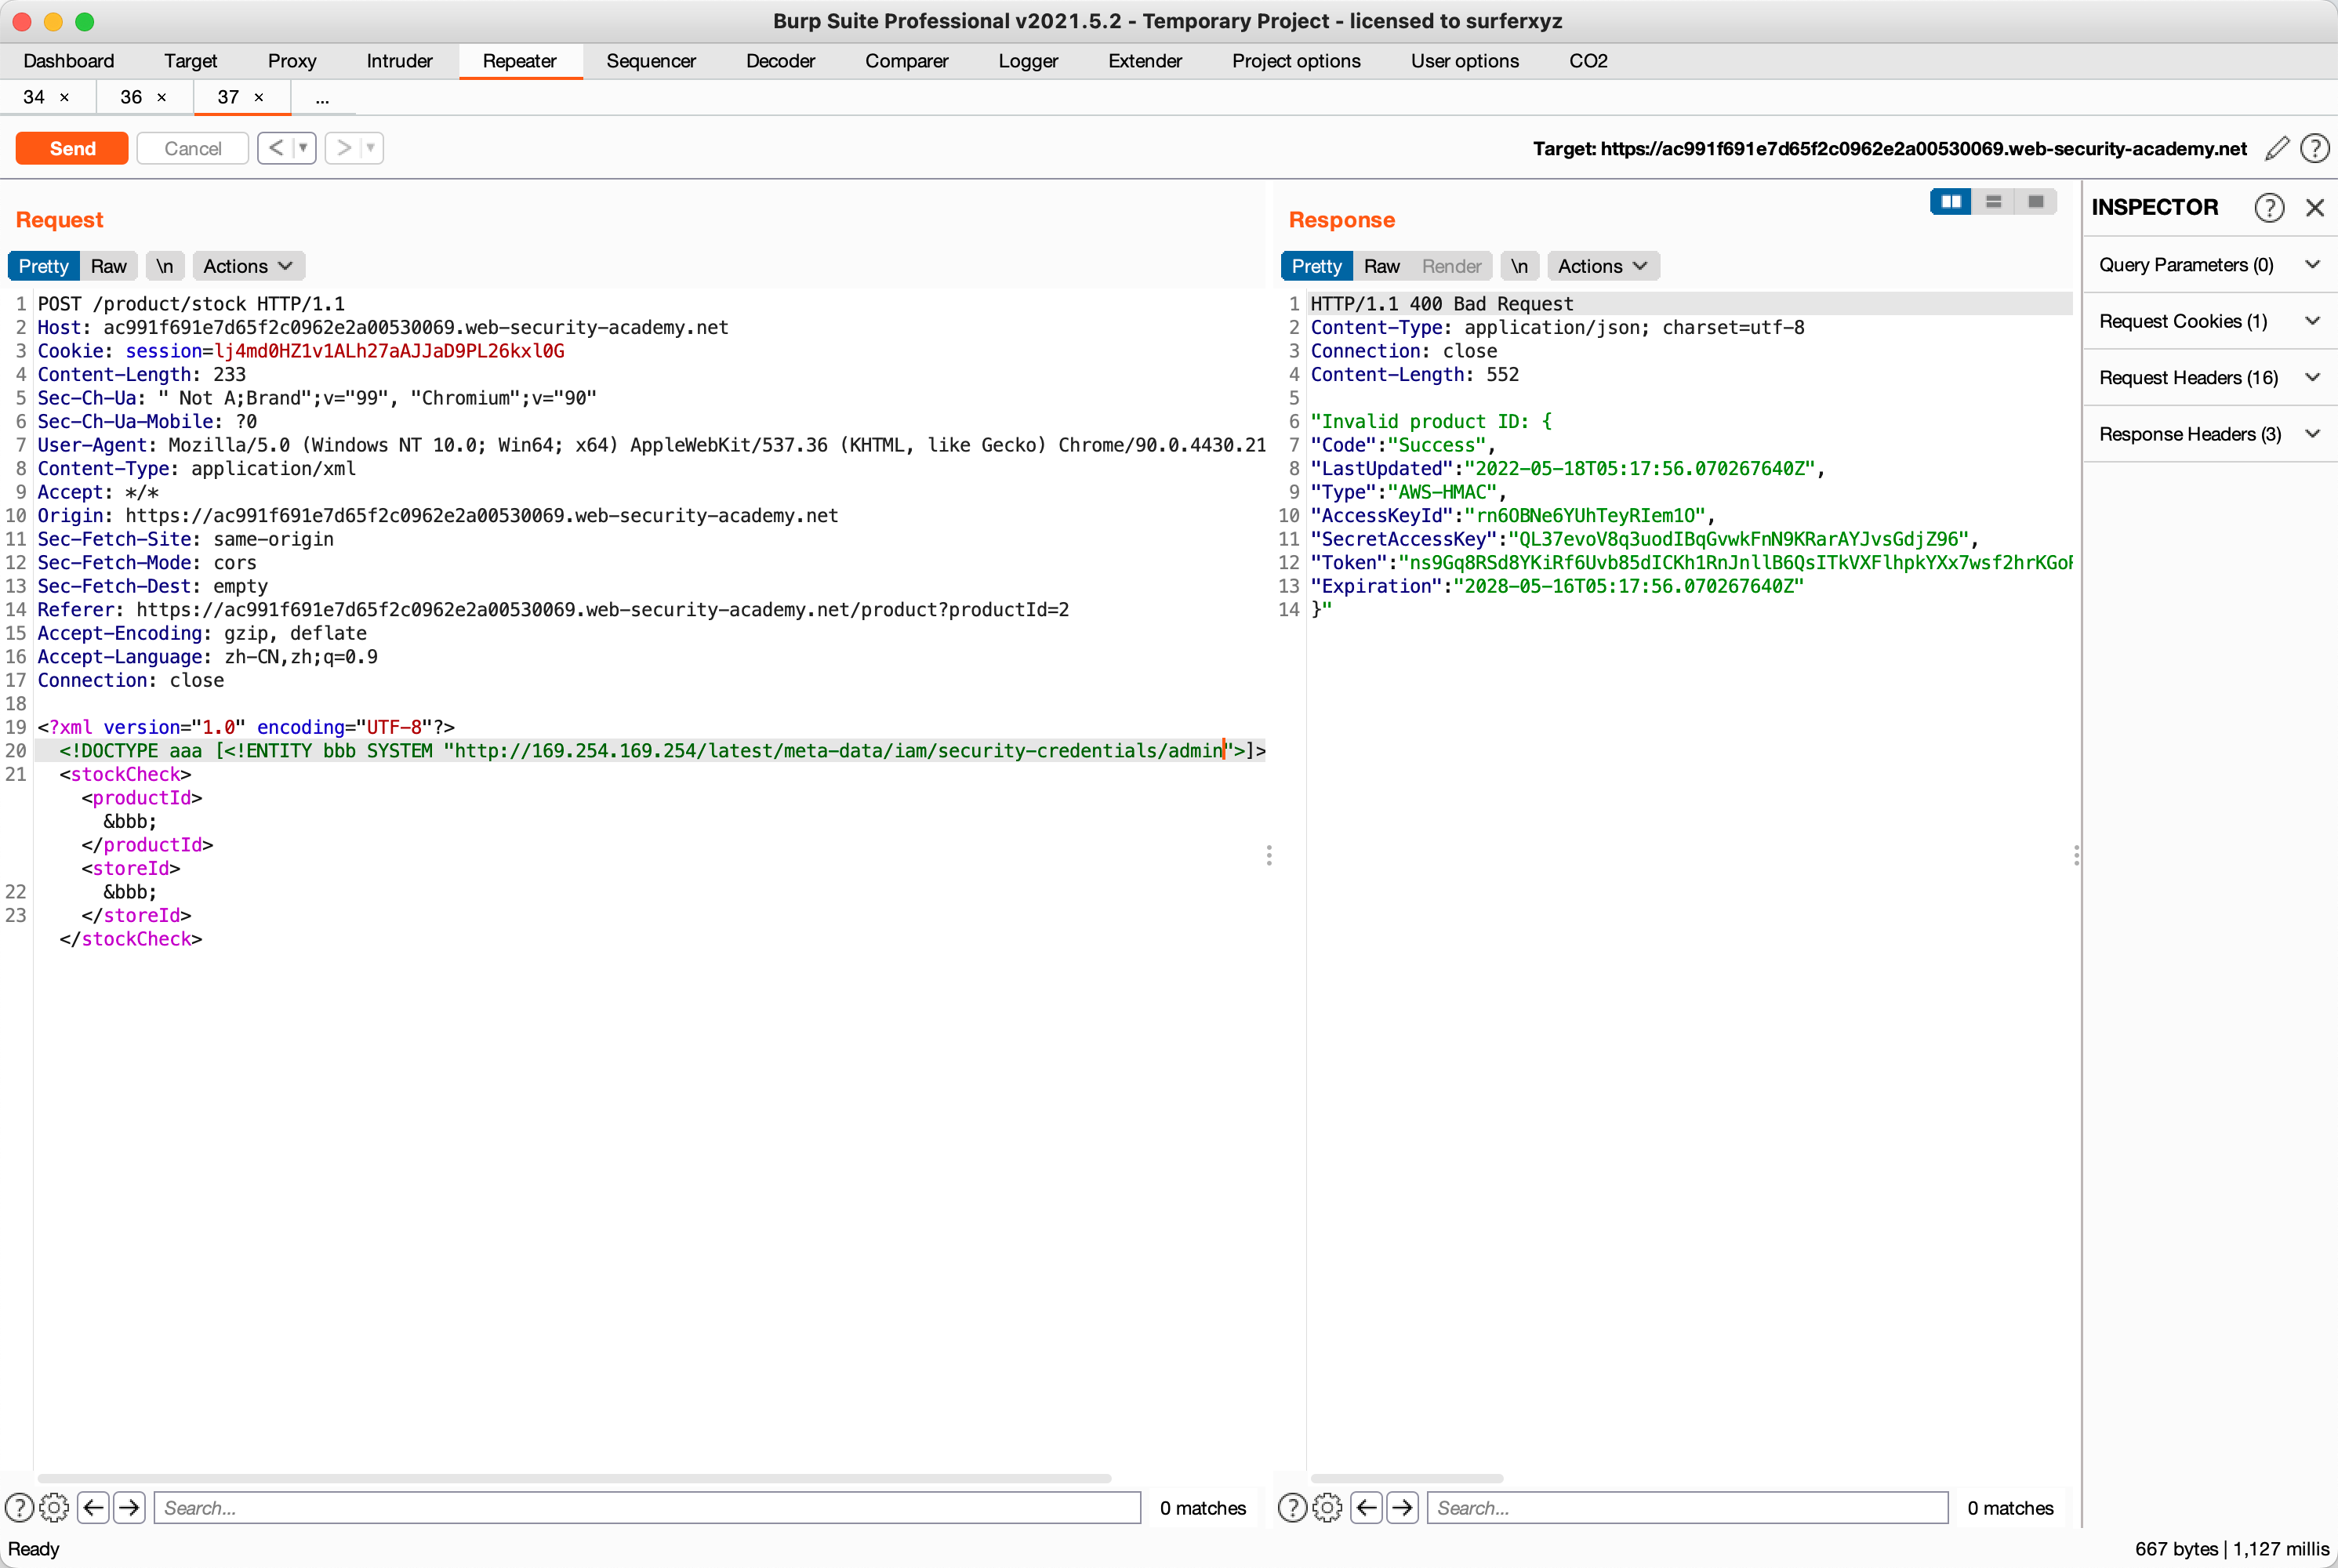
Task: Open the Dashboard tab
Action: pyautogui.click(x=69, y=61)
